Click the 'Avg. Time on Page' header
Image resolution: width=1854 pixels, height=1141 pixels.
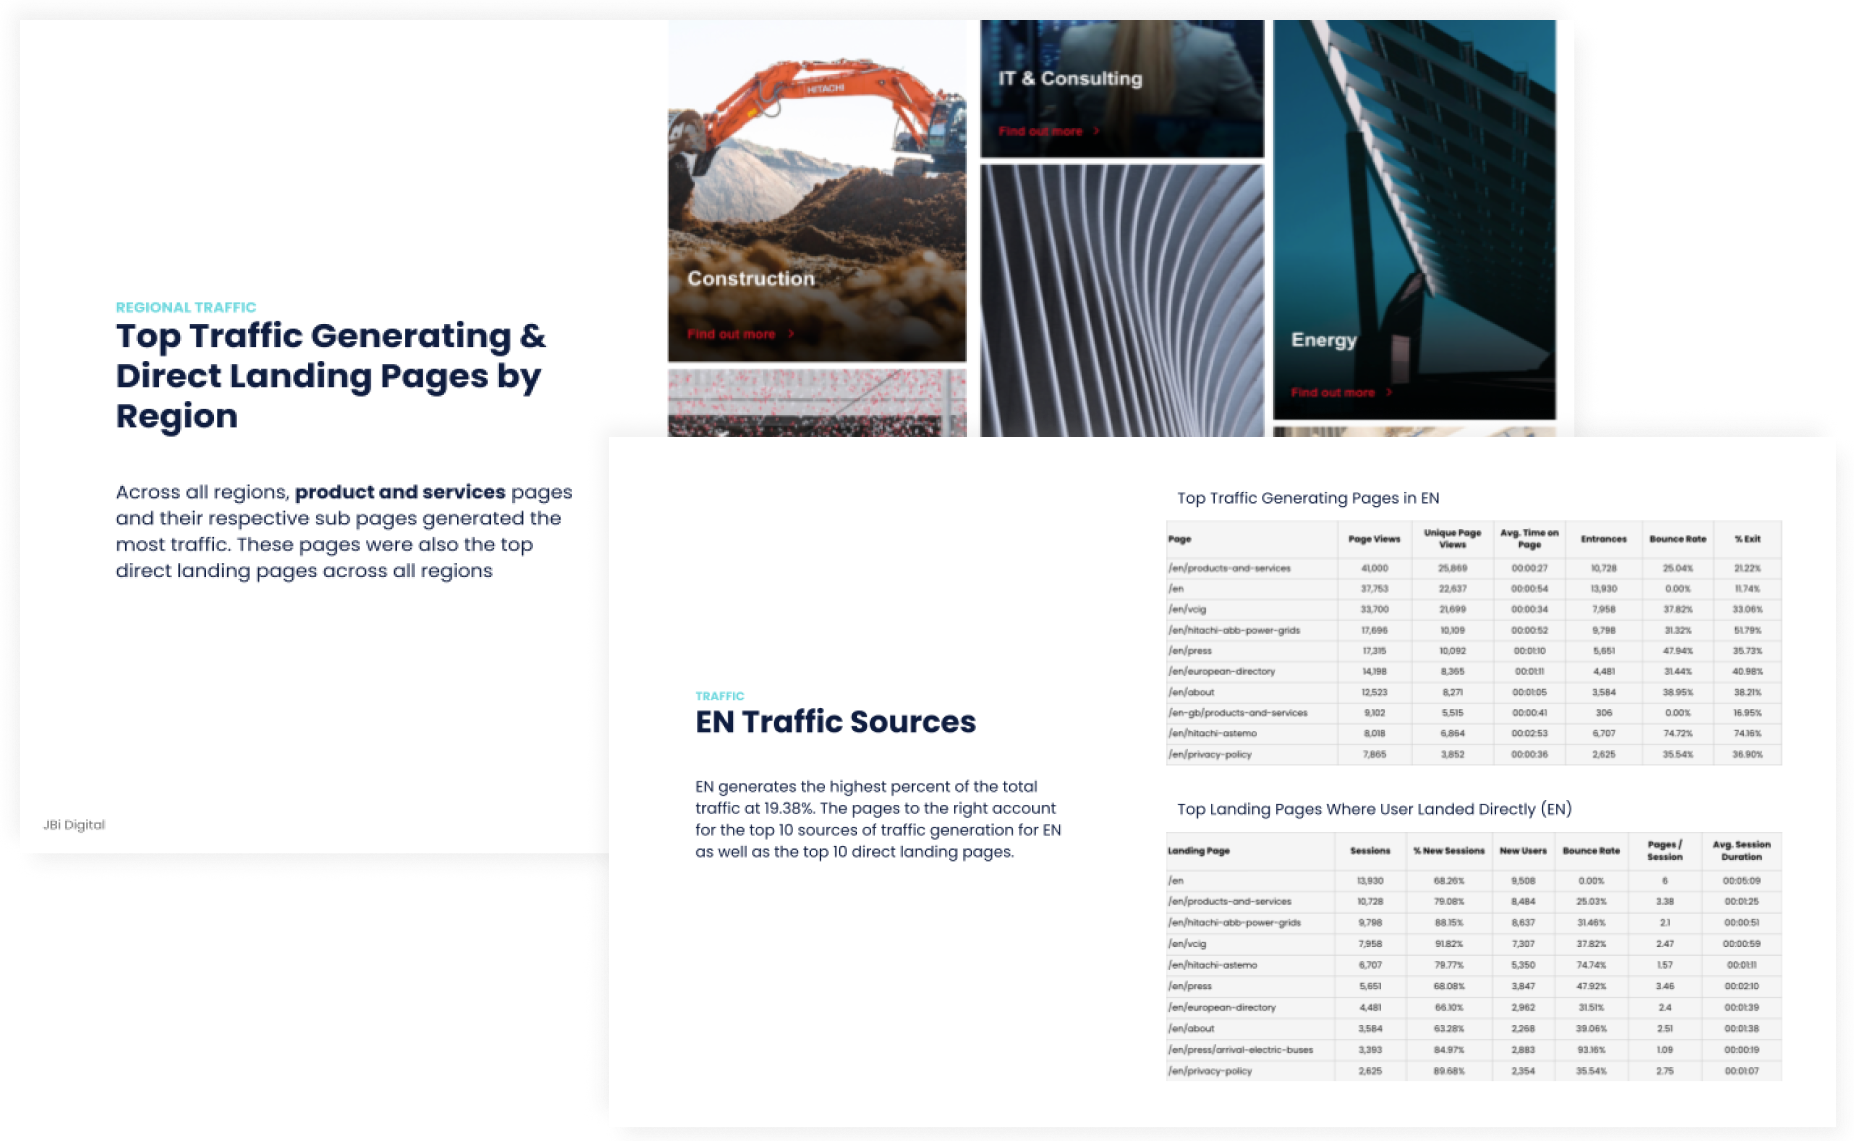(x=1529, y=539)
